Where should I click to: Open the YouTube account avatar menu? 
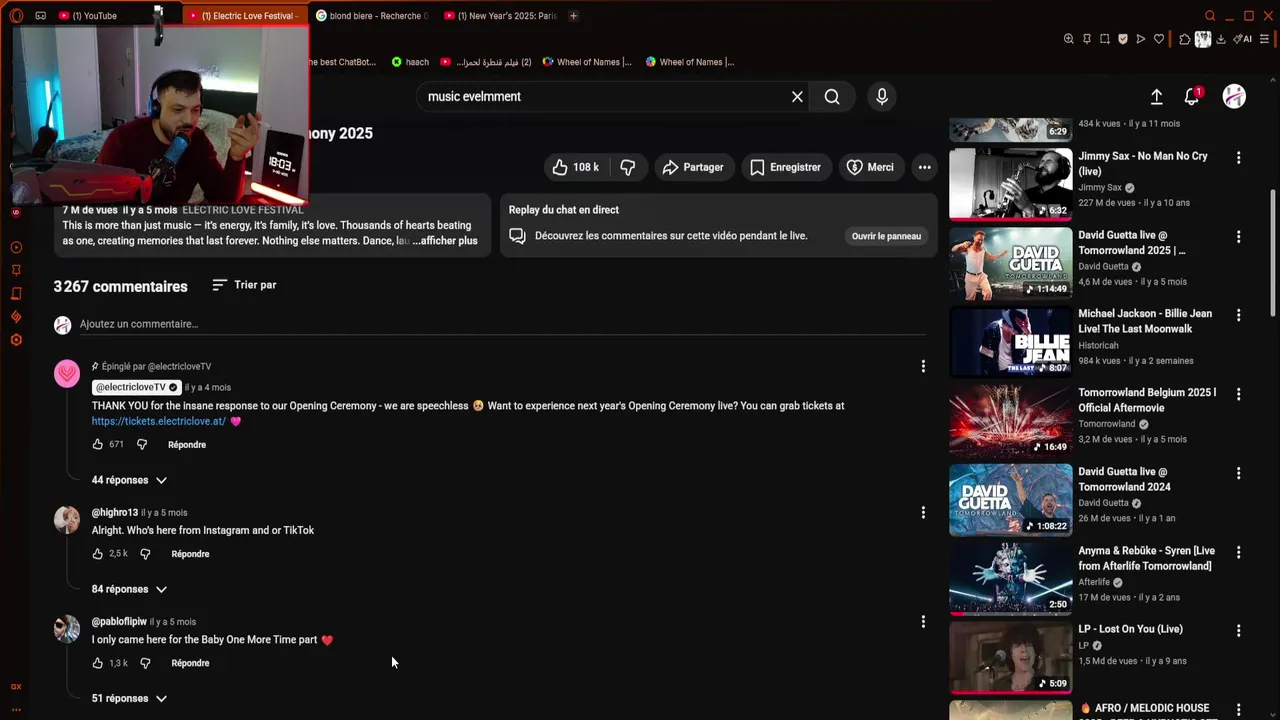pyautogui.click(x=1234, y=96)
